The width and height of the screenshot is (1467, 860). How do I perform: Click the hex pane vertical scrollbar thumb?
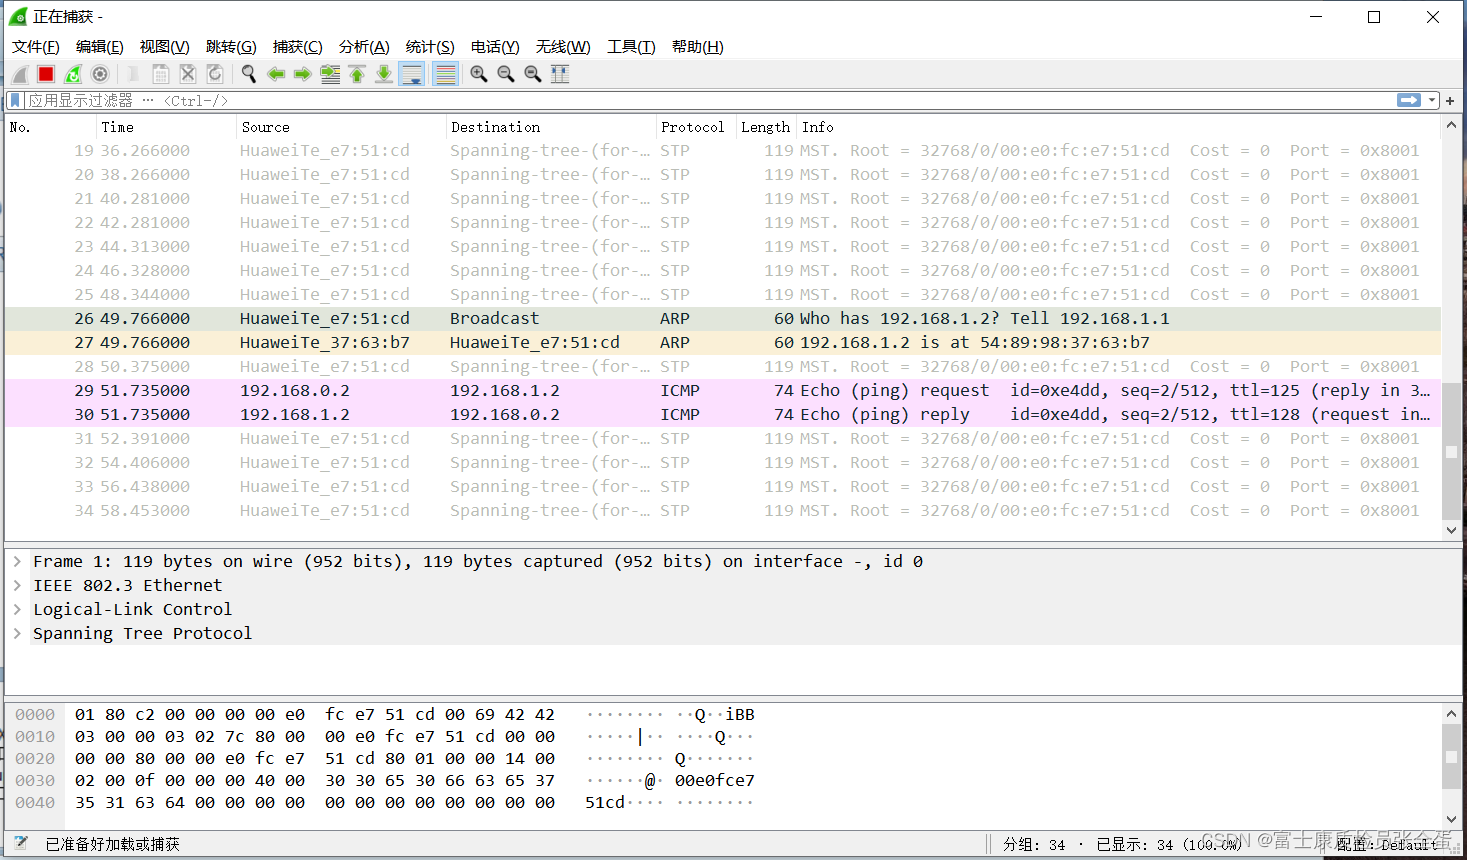[1451, 756]
